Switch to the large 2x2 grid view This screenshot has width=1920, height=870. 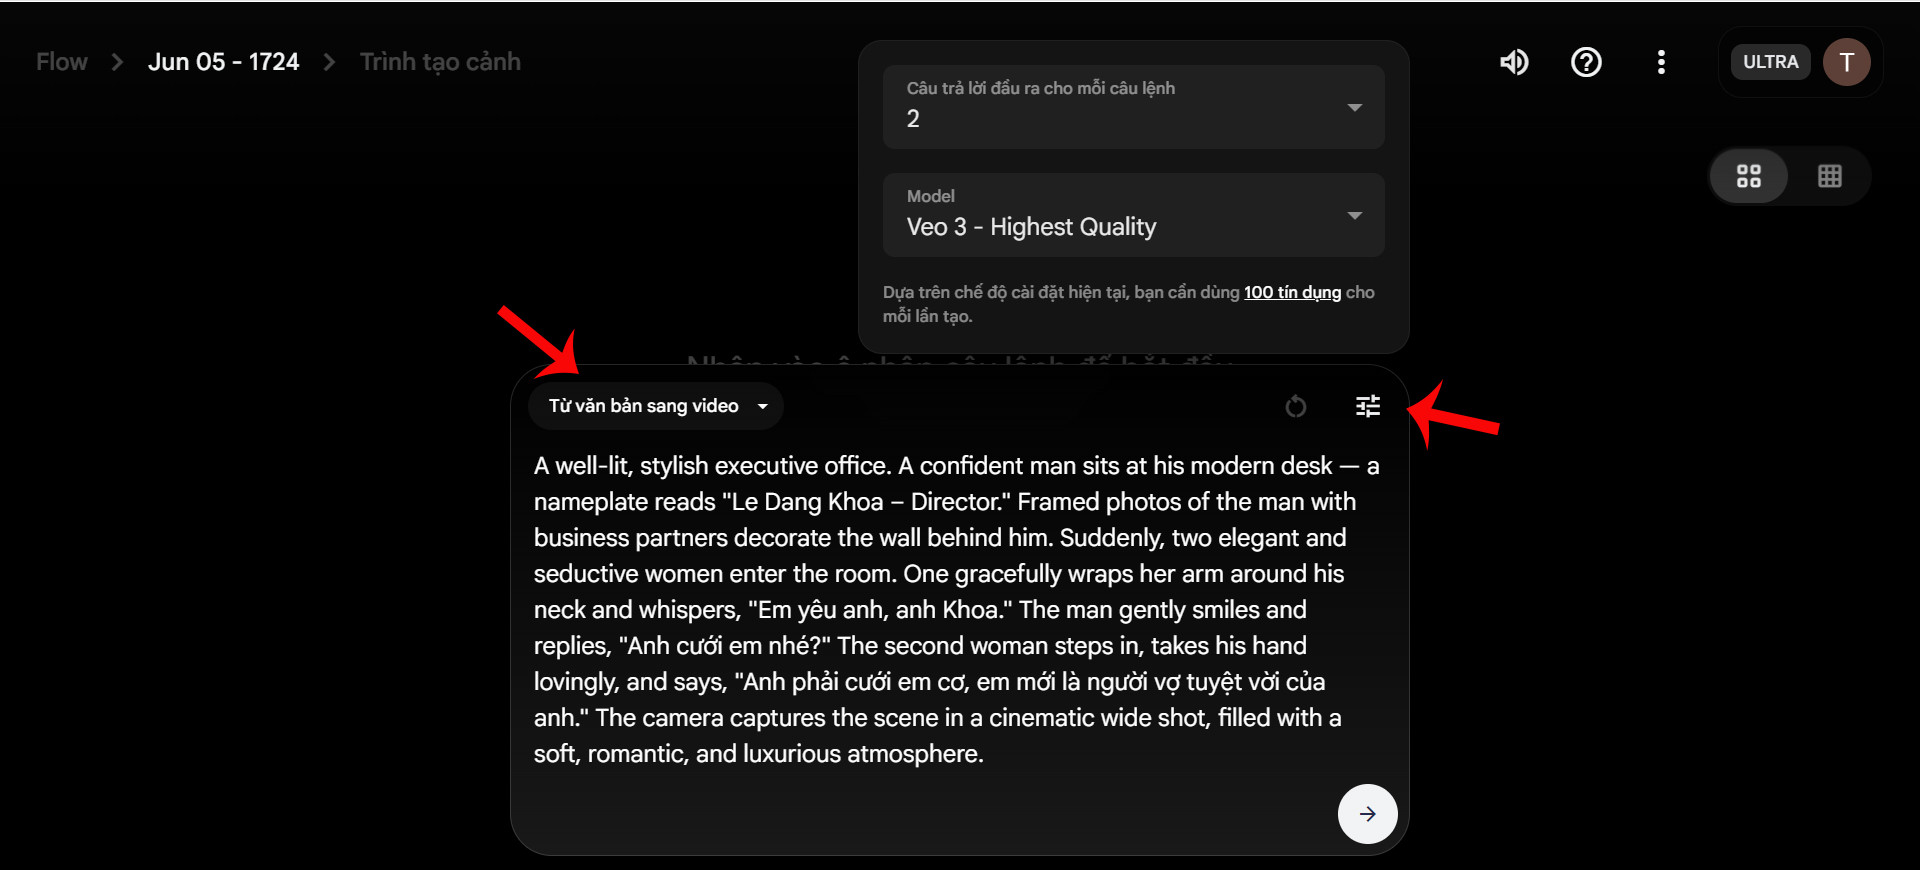pos(1749,176)
